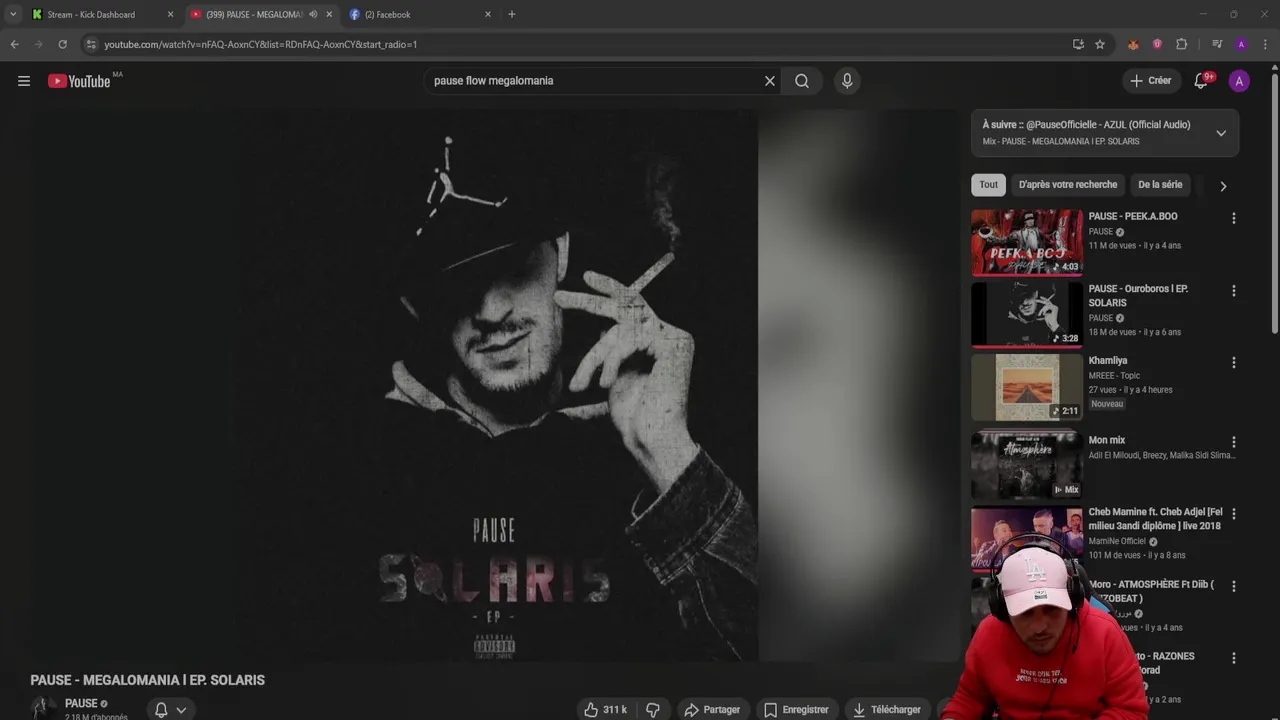The image size is (1280, 720).
Task: Open the PAUSE - PEEK.A.BOO title link
Action: [x=1133, y=216]
